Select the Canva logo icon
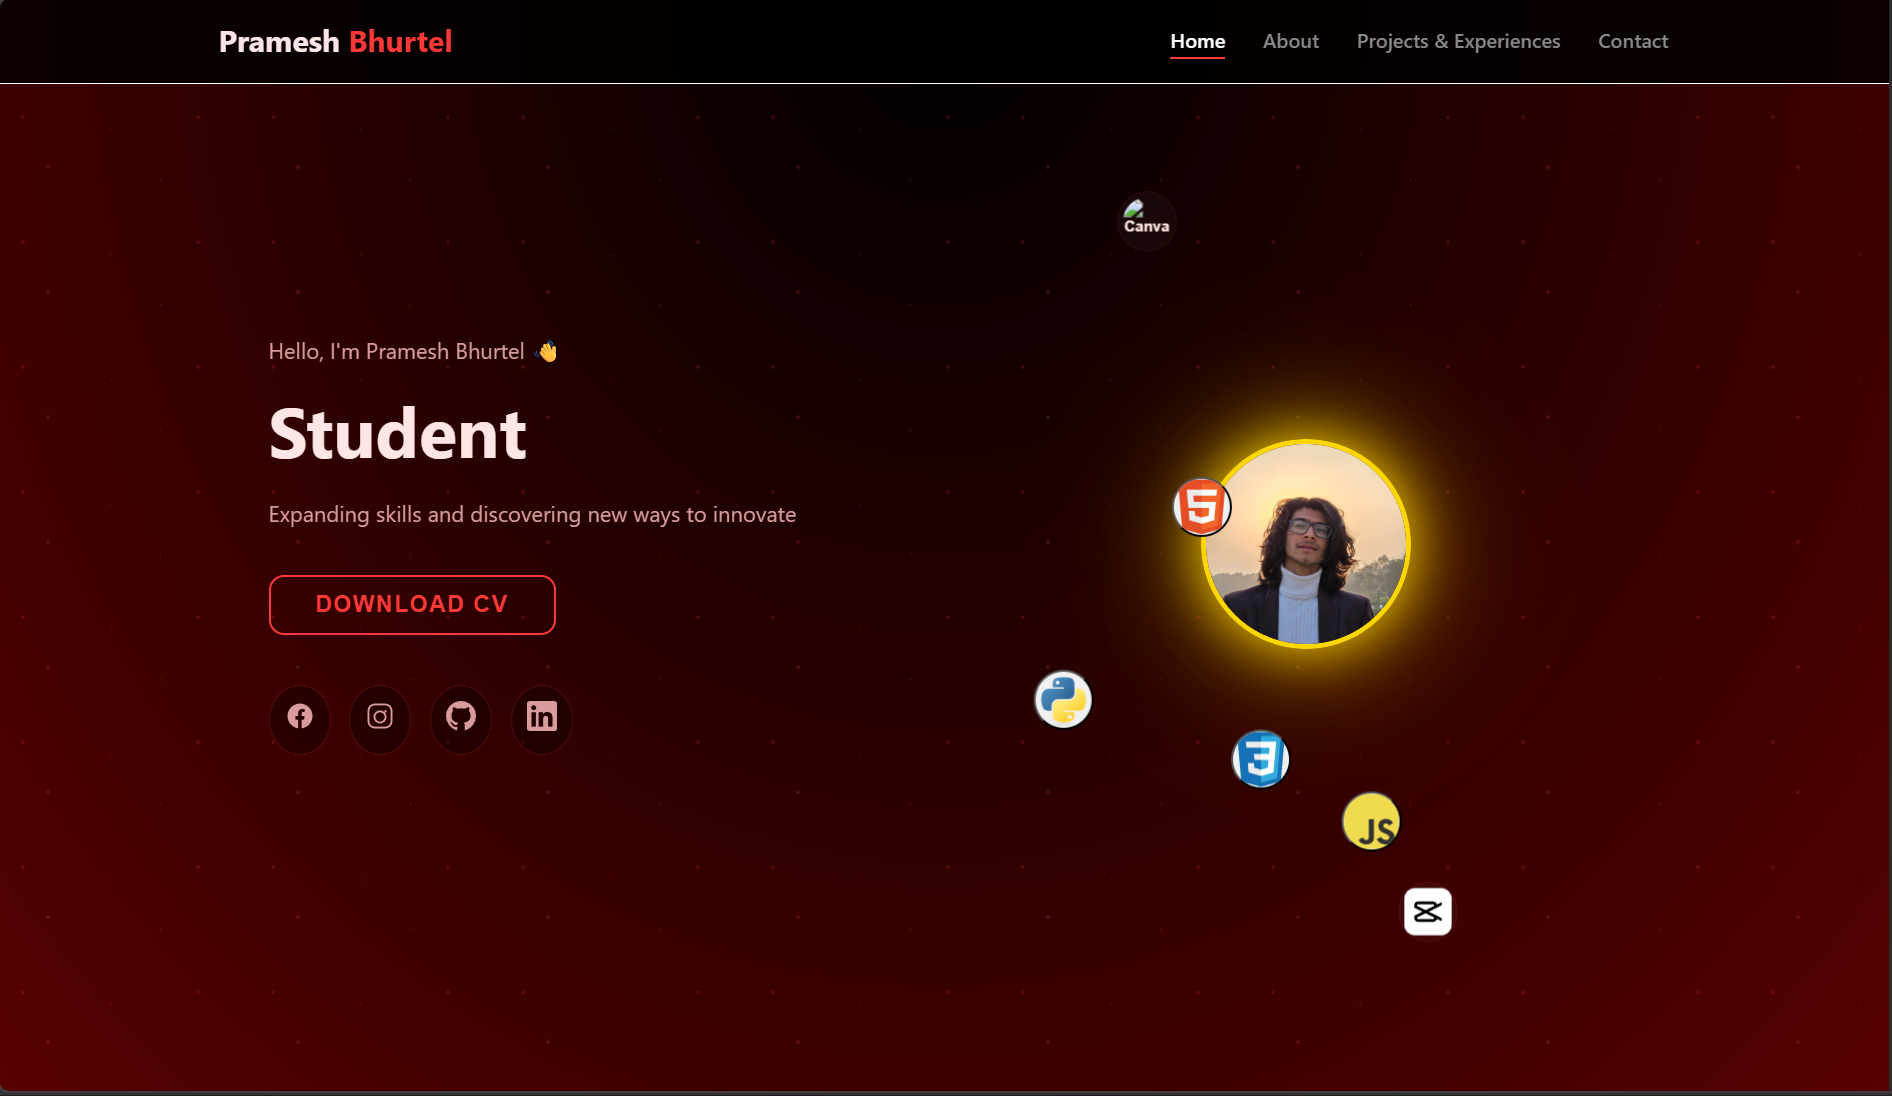The height and width of the screenshot is (1096, 1892). coord(1146,220)
